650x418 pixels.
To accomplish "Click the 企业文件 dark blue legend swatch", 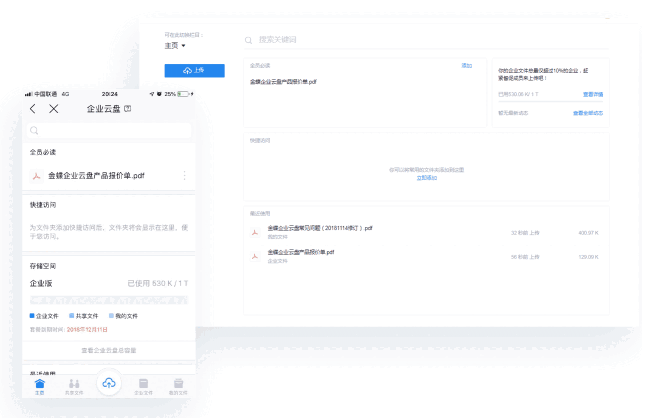I will click(x=32, y=316).
